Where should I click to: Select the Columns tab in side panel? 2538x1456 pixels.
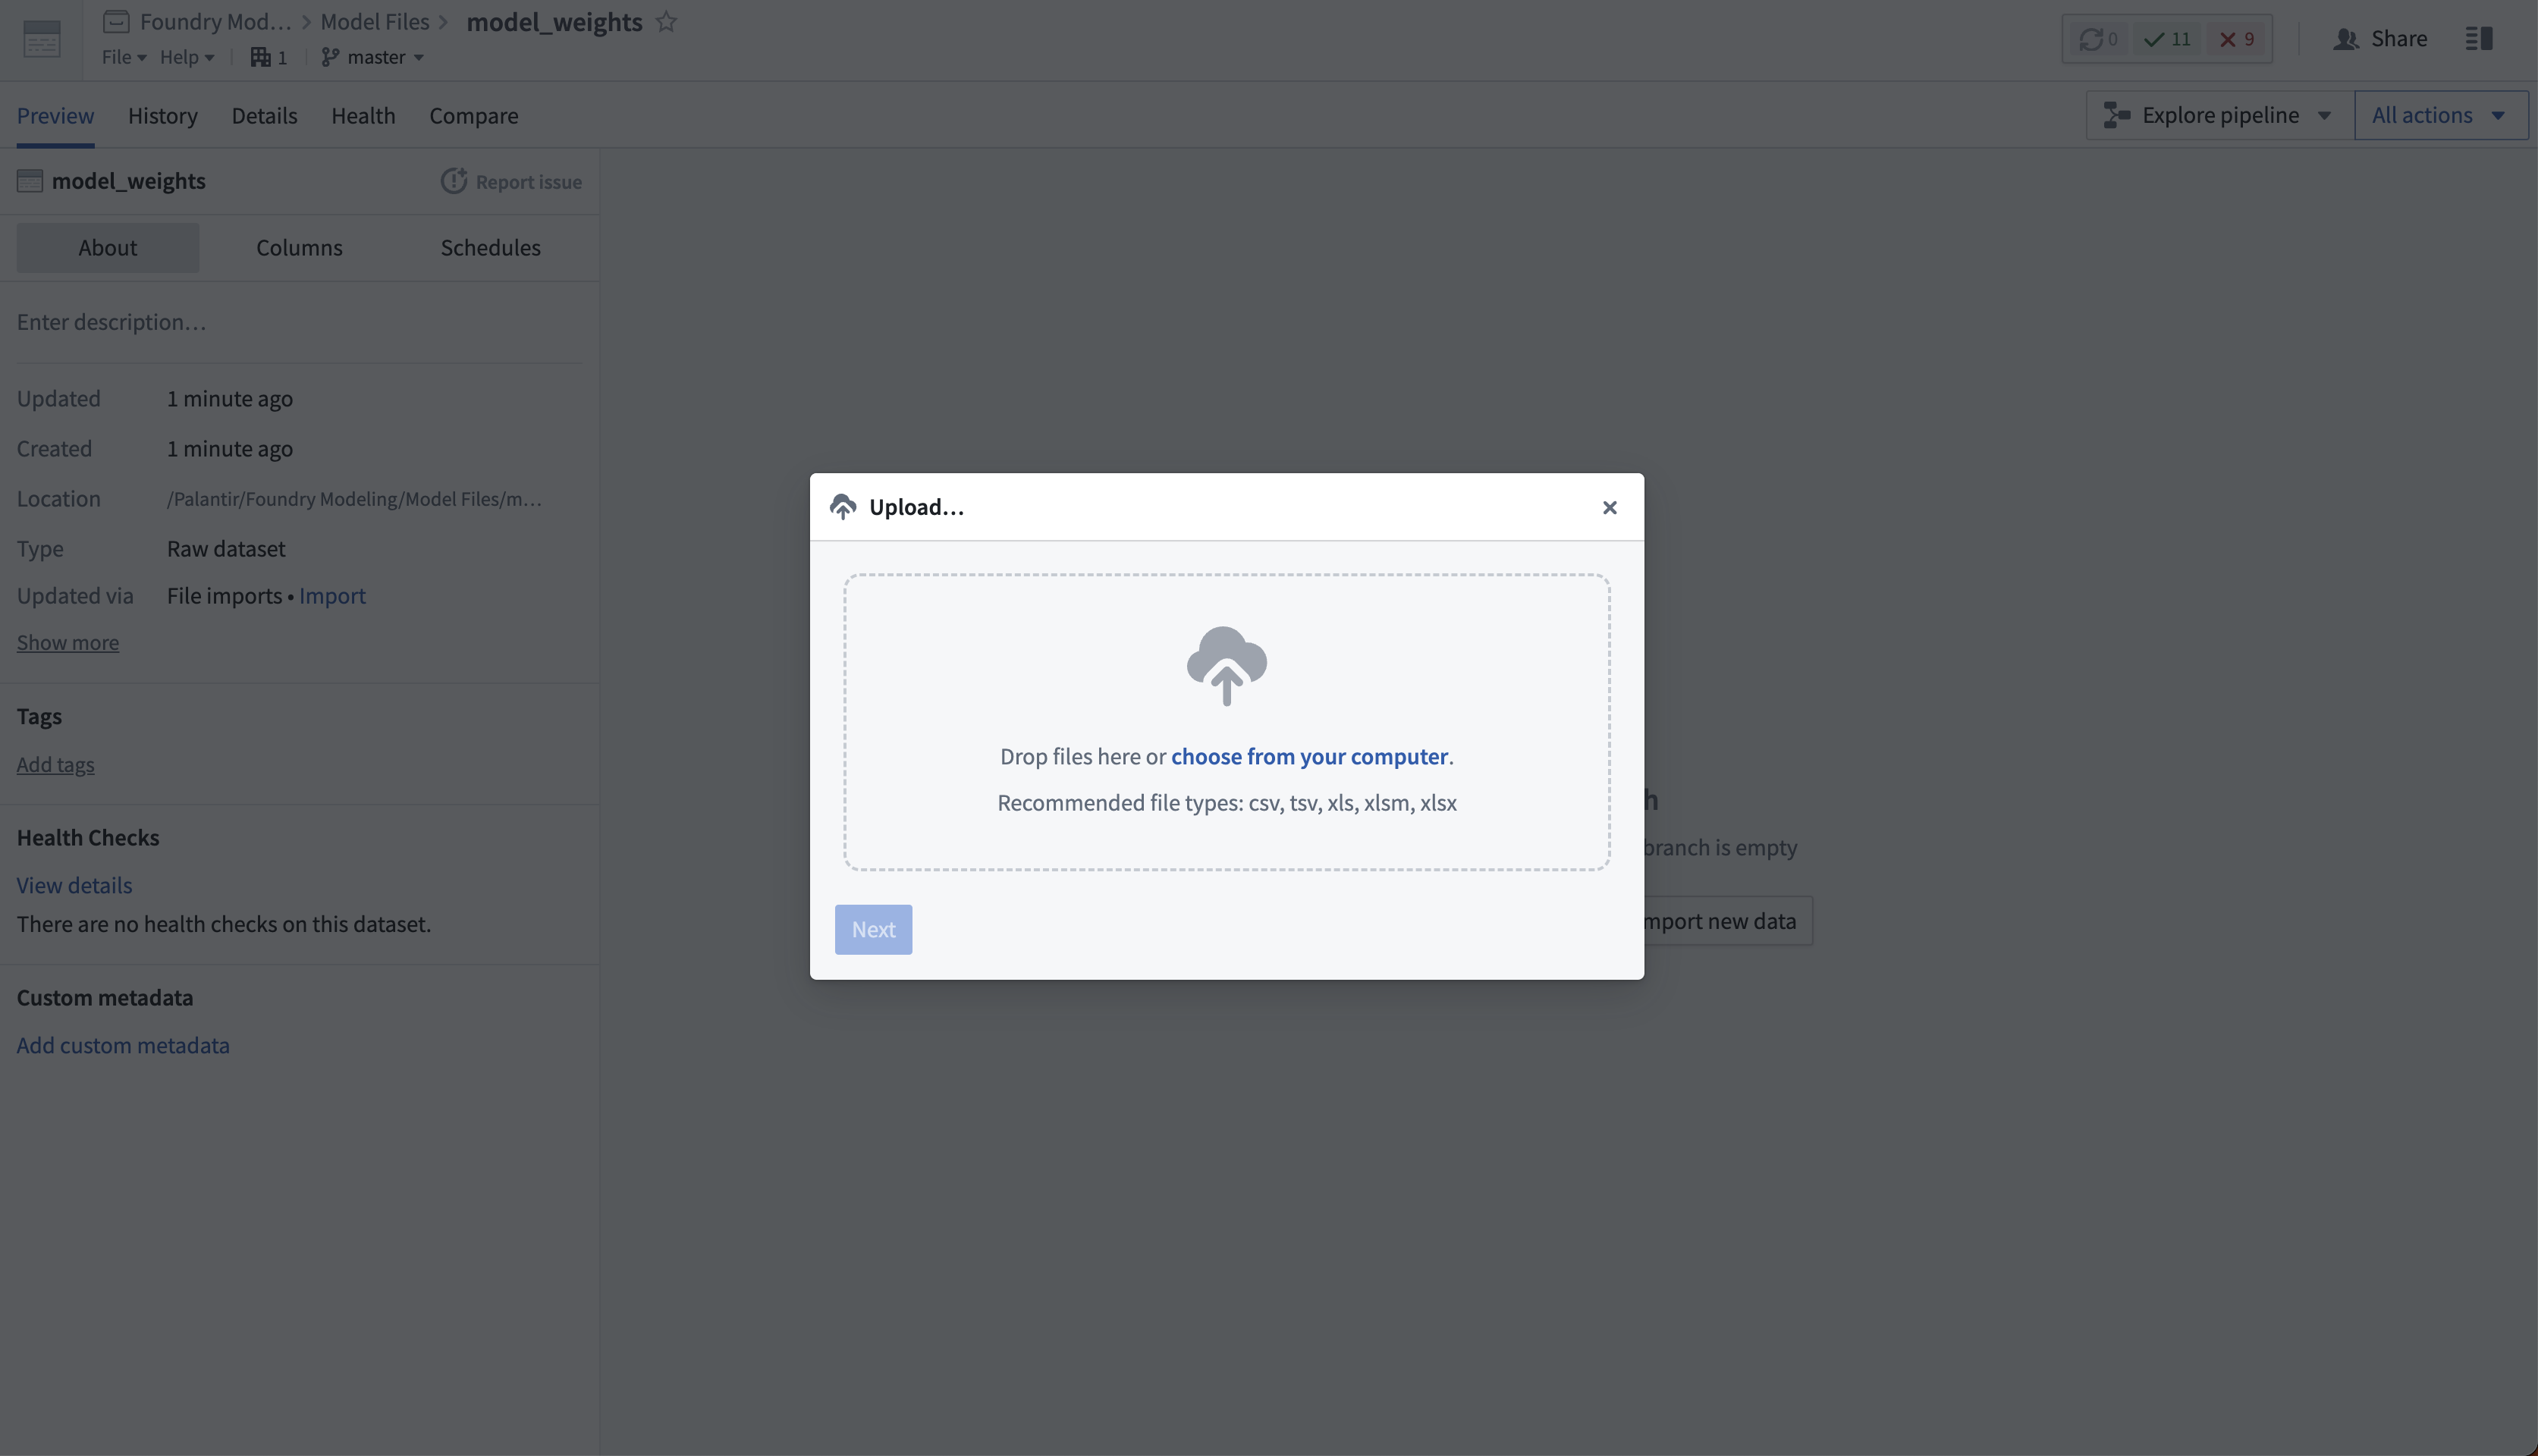[299, 248]
